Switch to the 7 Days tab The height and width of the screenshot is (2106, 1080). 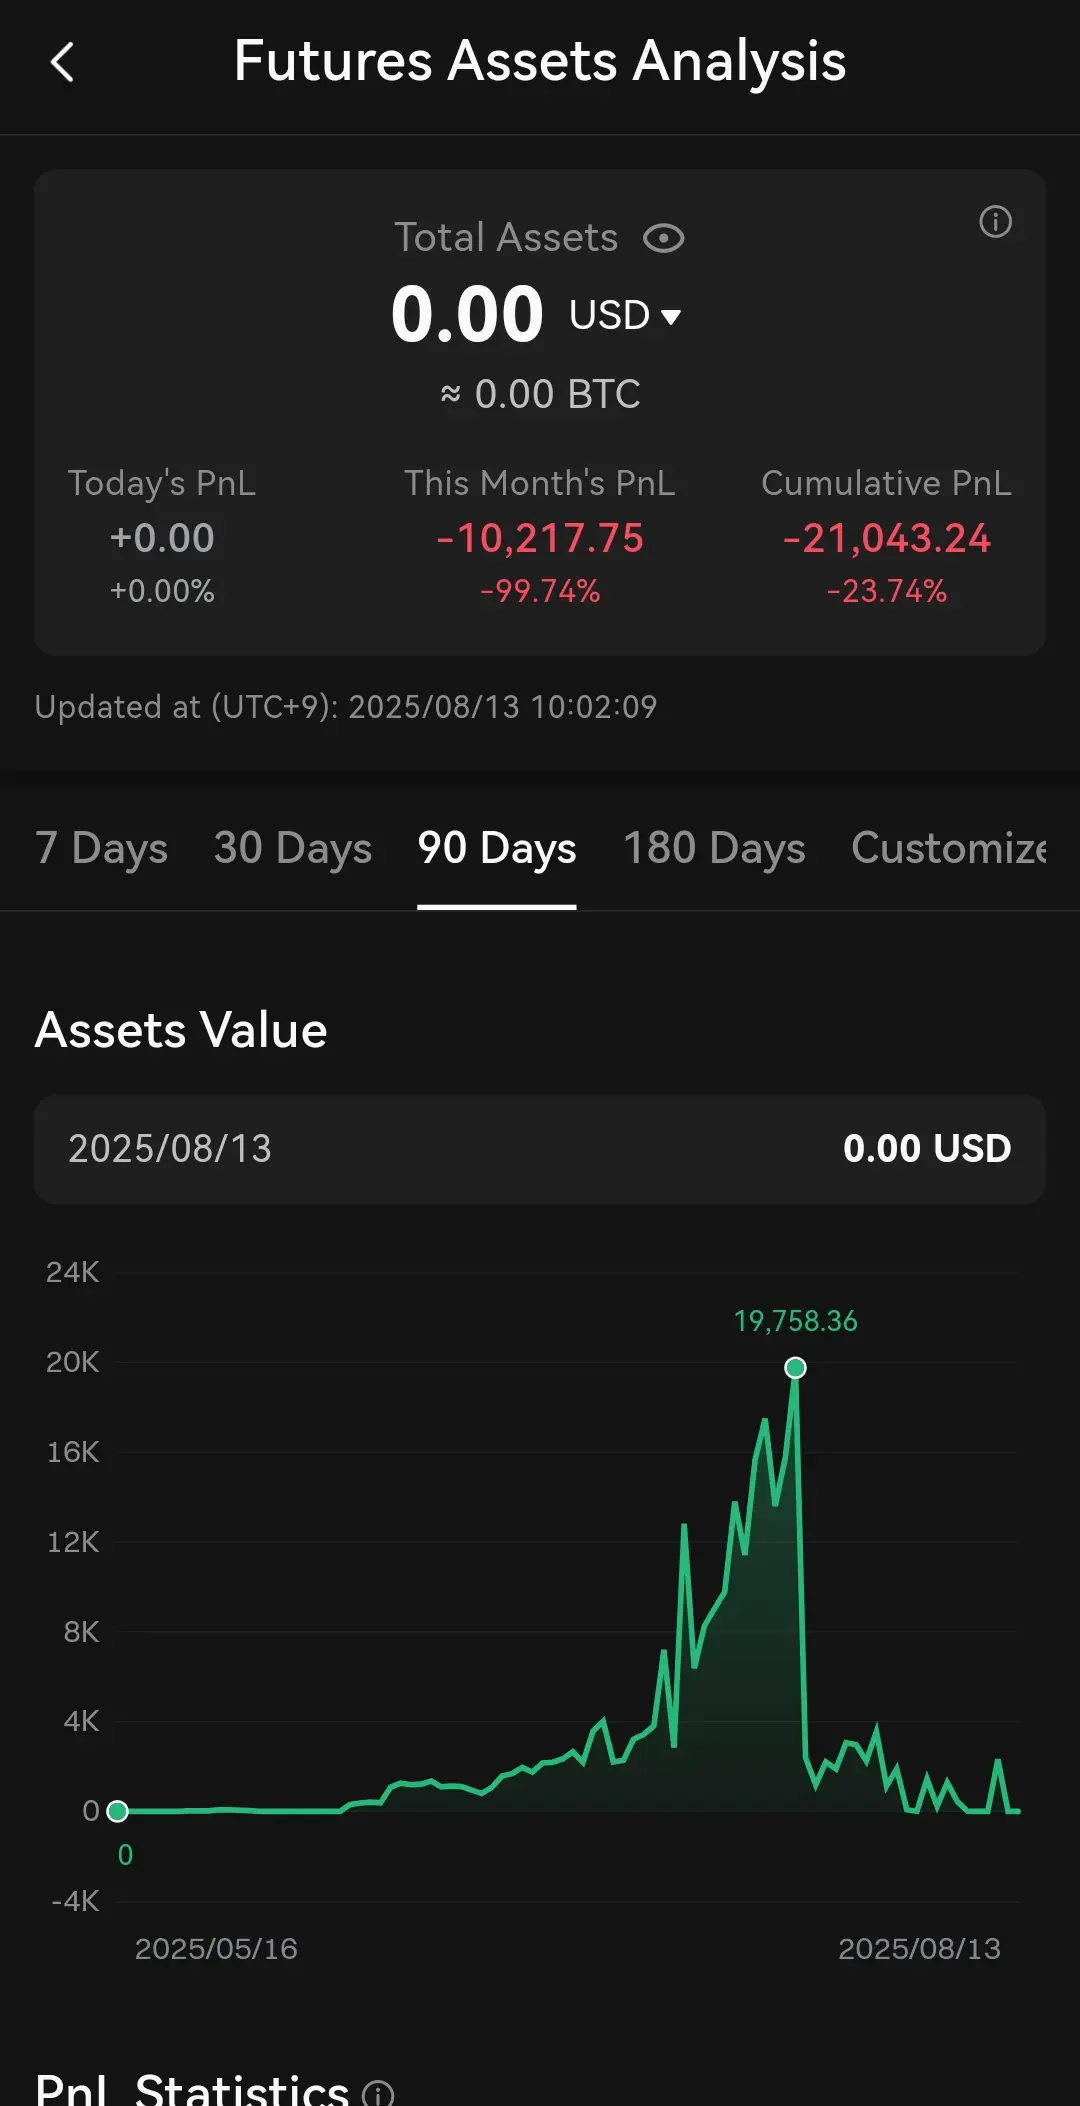pos(101,848)
